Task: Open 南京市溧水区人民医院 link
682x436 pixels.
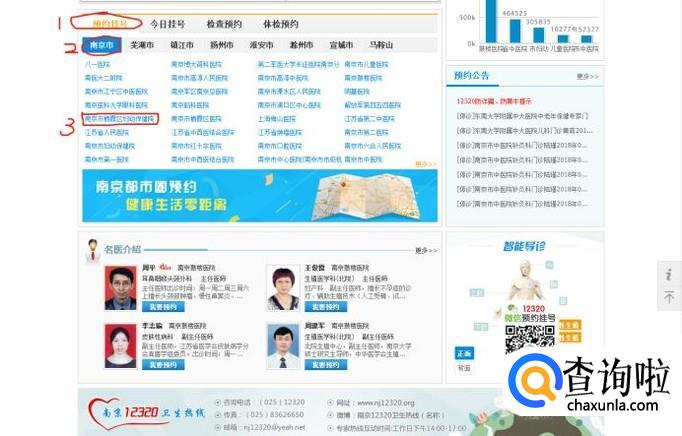Action: (289, 91)
